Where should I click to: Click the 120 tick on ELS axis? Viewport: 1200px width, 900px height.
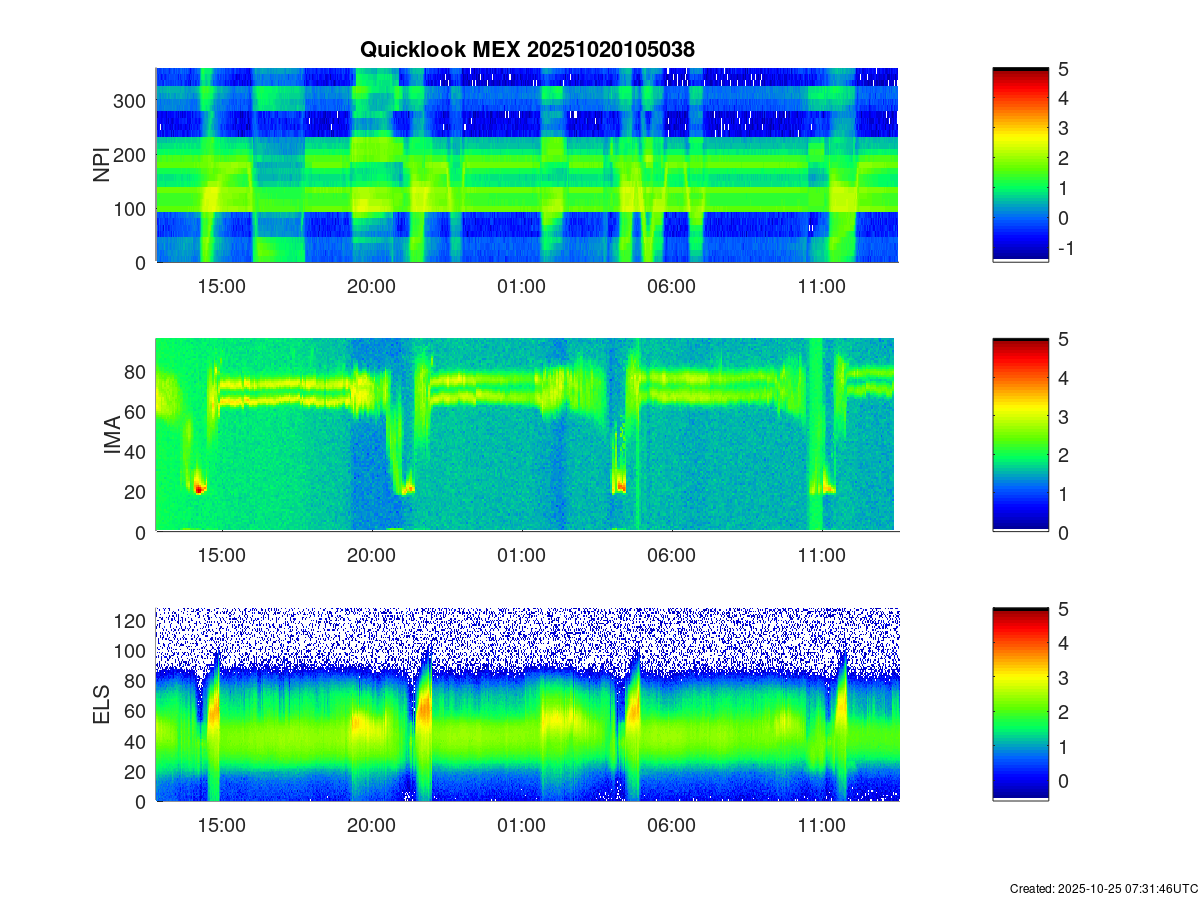click(x=133, y=621)
